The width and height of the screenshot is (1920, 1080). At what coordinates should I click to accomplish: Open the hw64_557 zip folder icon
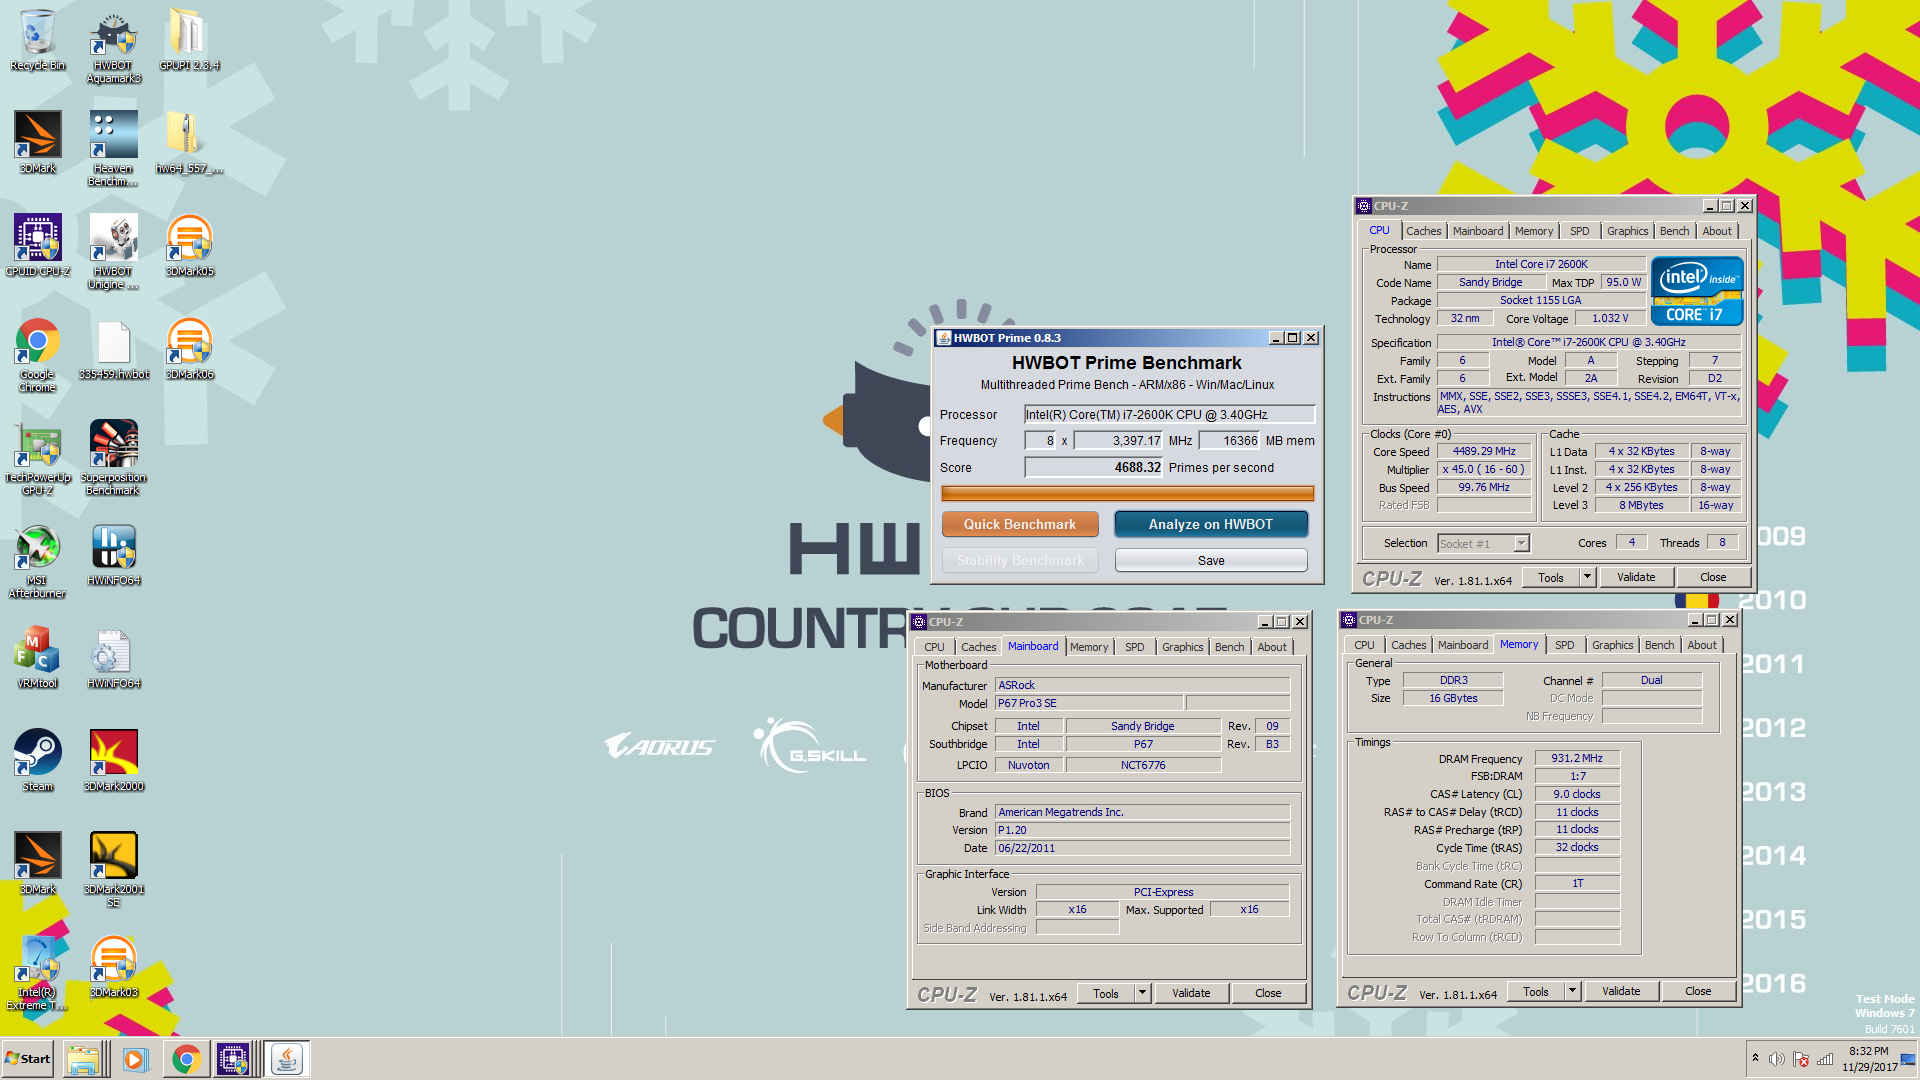[x=189, y=143]
